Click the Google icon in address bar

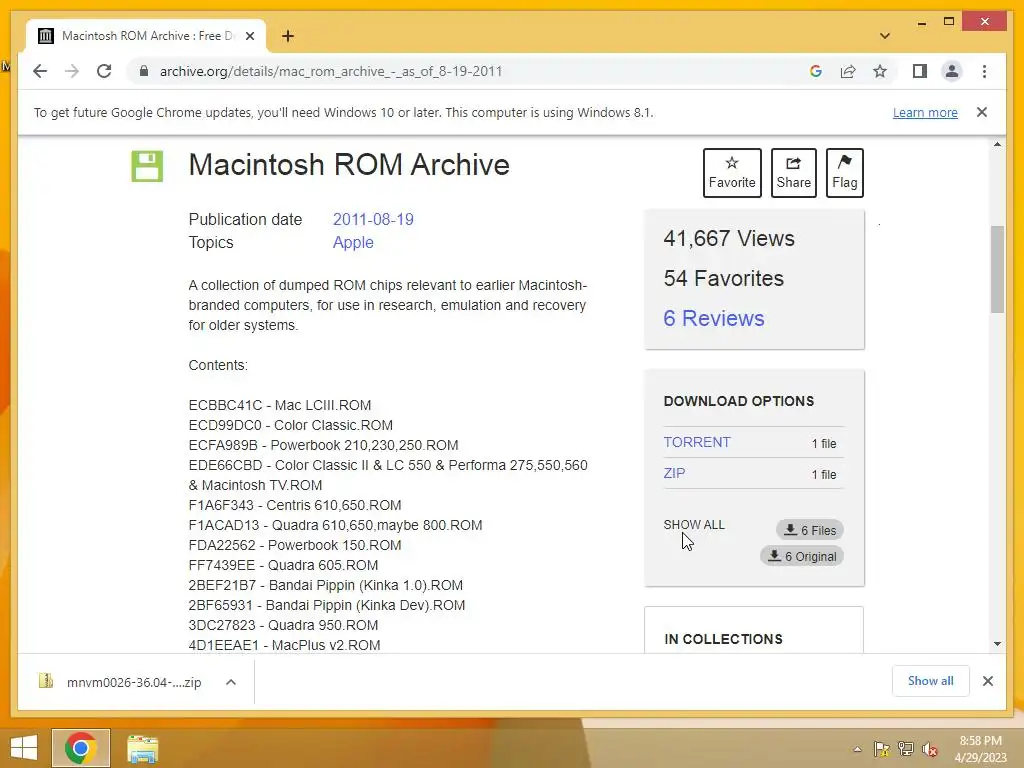click(x=816, y=71)
